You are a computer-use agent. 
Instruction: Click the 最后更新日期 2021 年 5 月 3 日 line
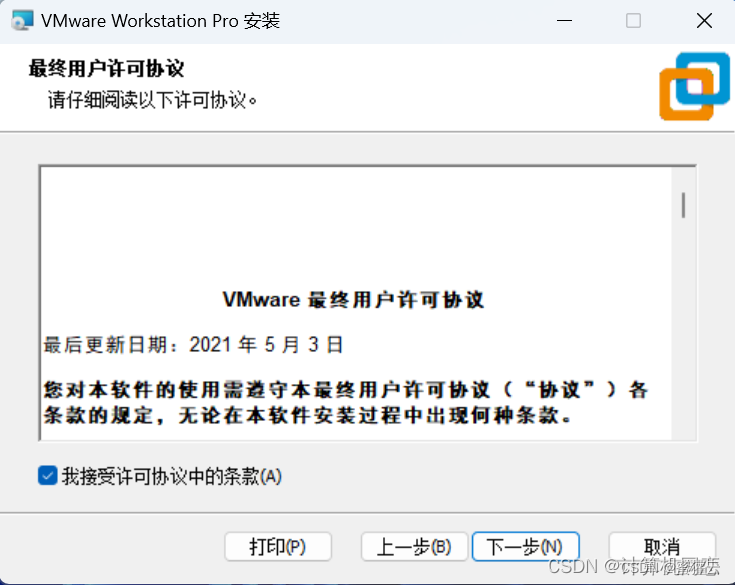point(193,345)
